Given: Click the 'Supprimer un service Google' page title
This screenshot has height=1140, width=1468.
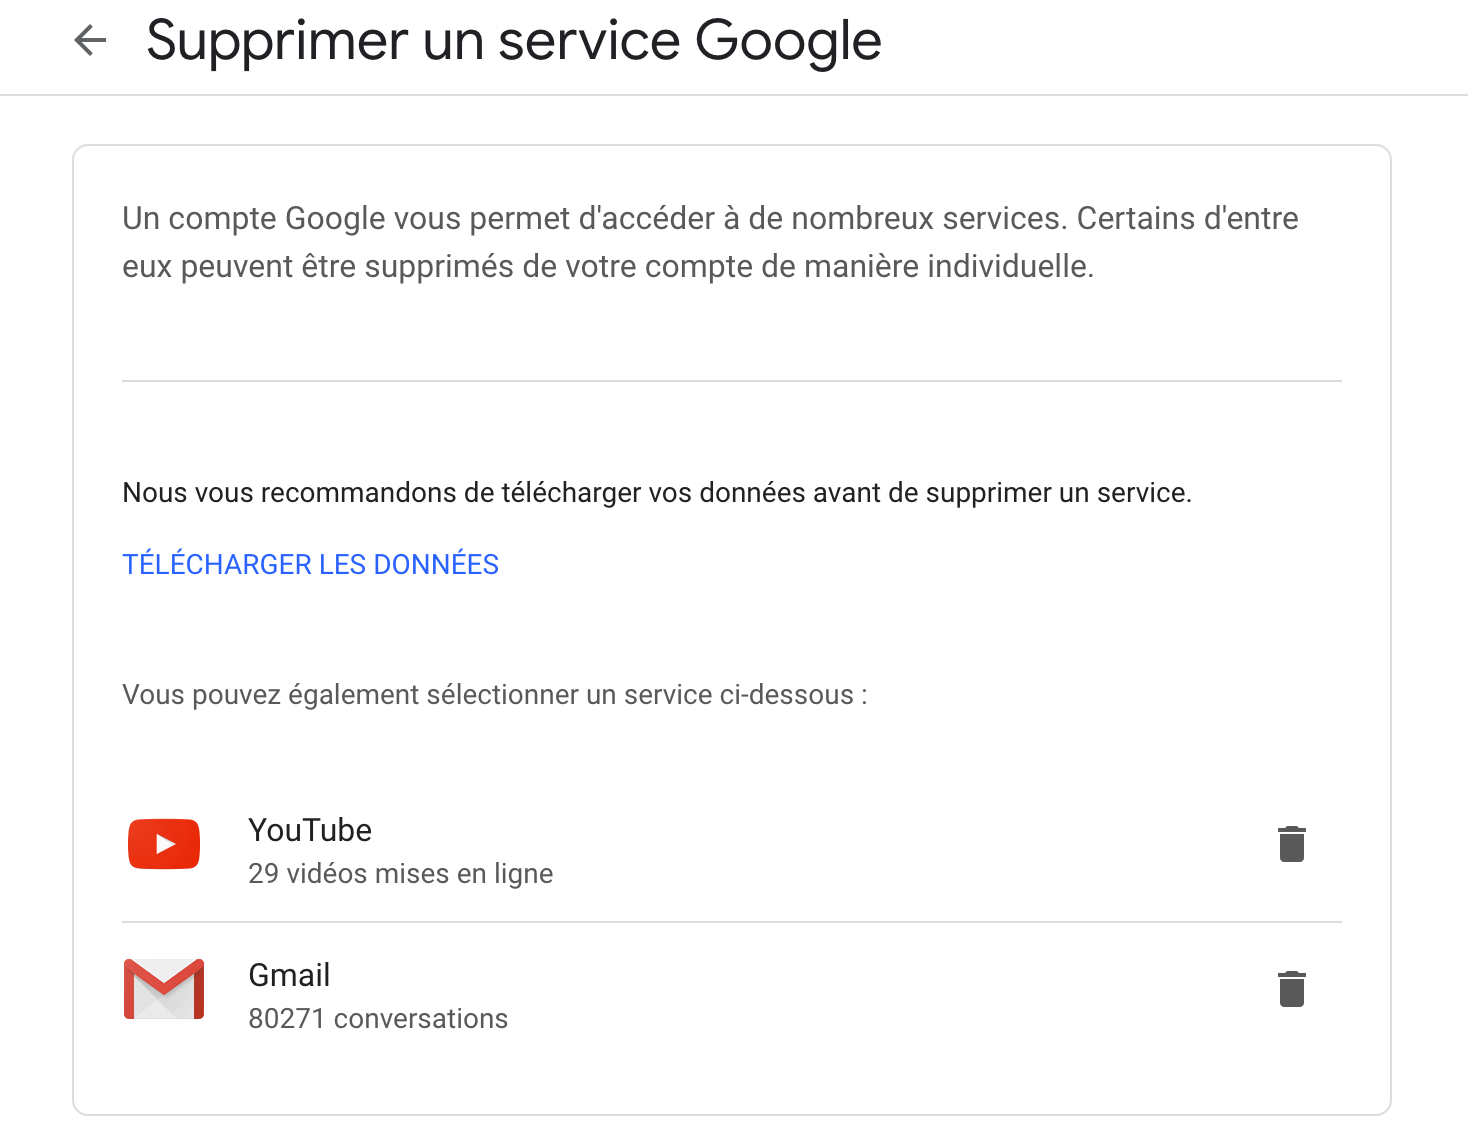Looking at the screenshot, I should click(x=514, y=41).
